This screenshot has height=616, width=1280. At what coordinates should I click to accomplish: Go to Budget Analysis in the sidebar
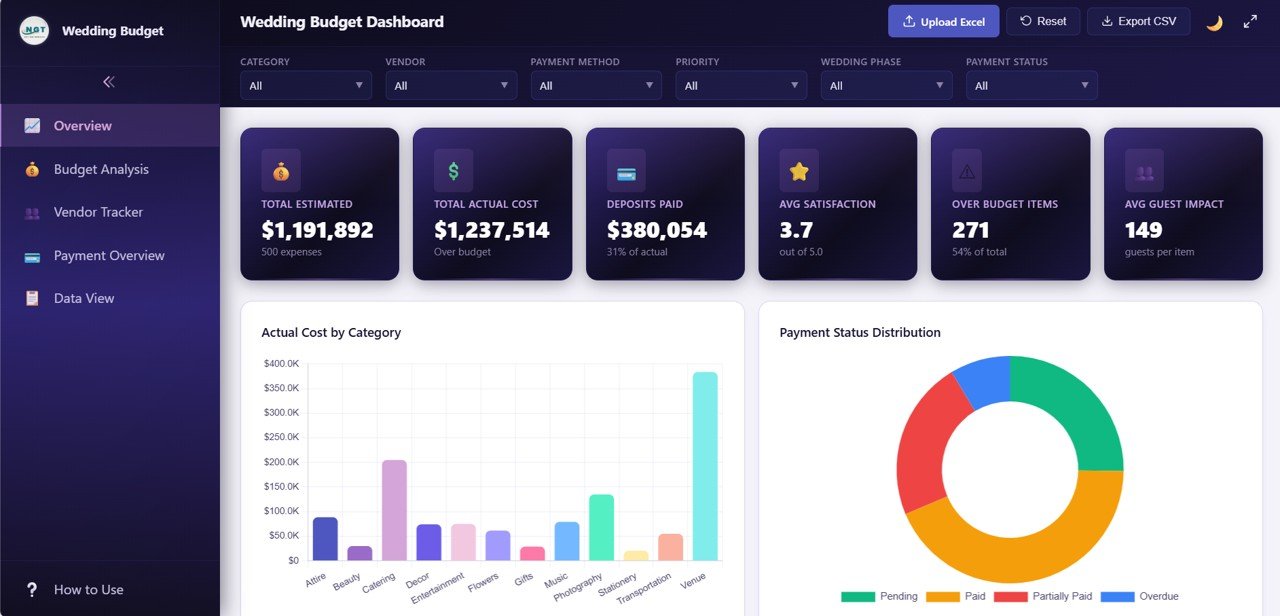tap(101, 169)
